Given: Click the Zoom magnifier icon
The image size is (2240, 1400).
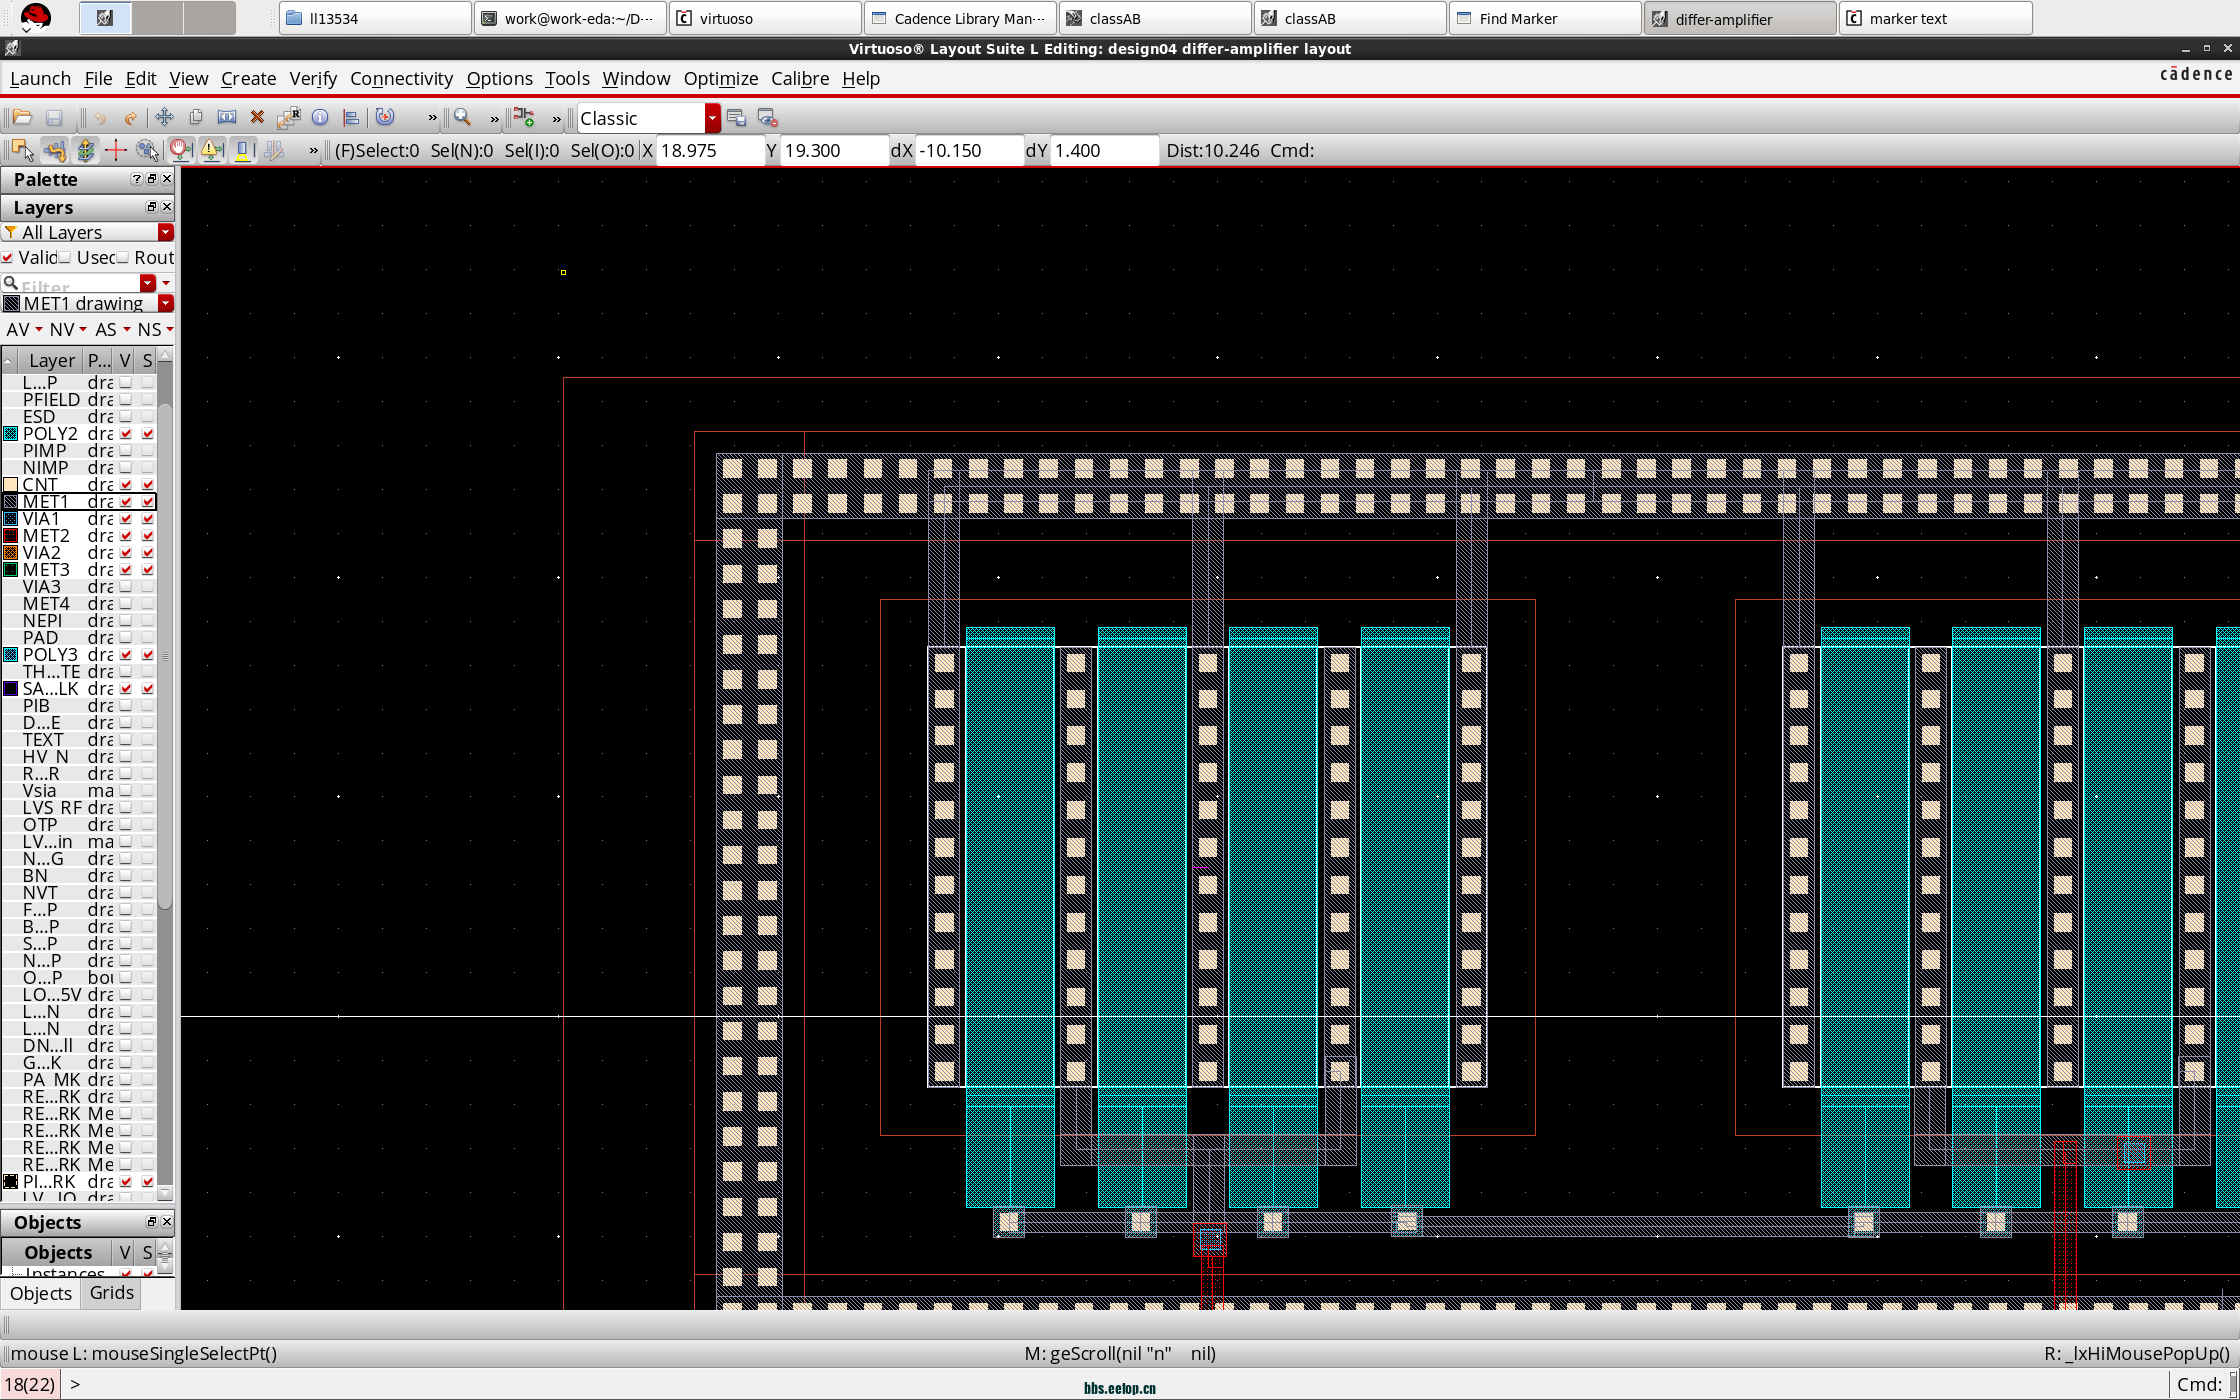Looking at the screenshot, I should (462, 118).
